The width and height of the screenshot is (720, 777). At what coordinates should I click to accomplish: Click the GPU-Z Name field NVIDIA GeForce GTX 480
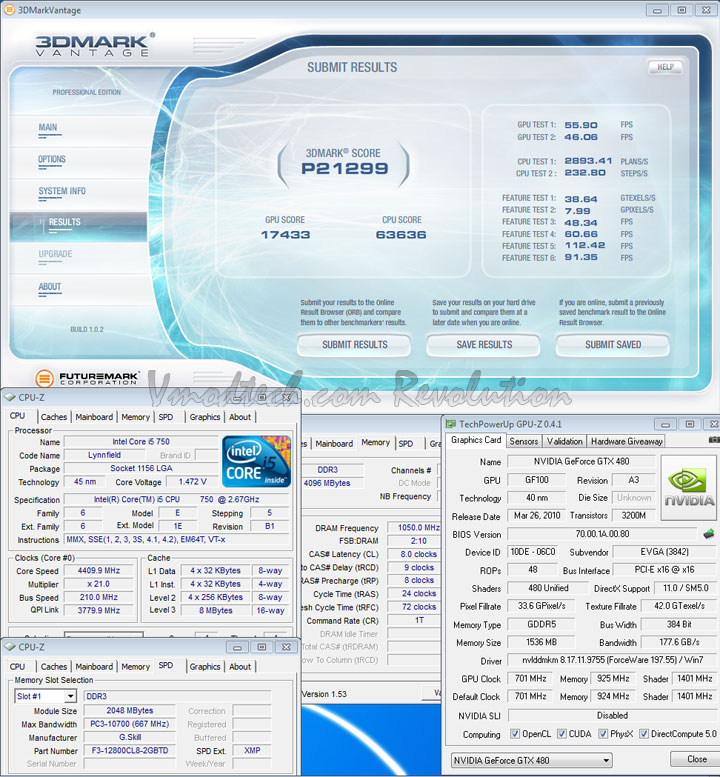click(x=581, y=462)
